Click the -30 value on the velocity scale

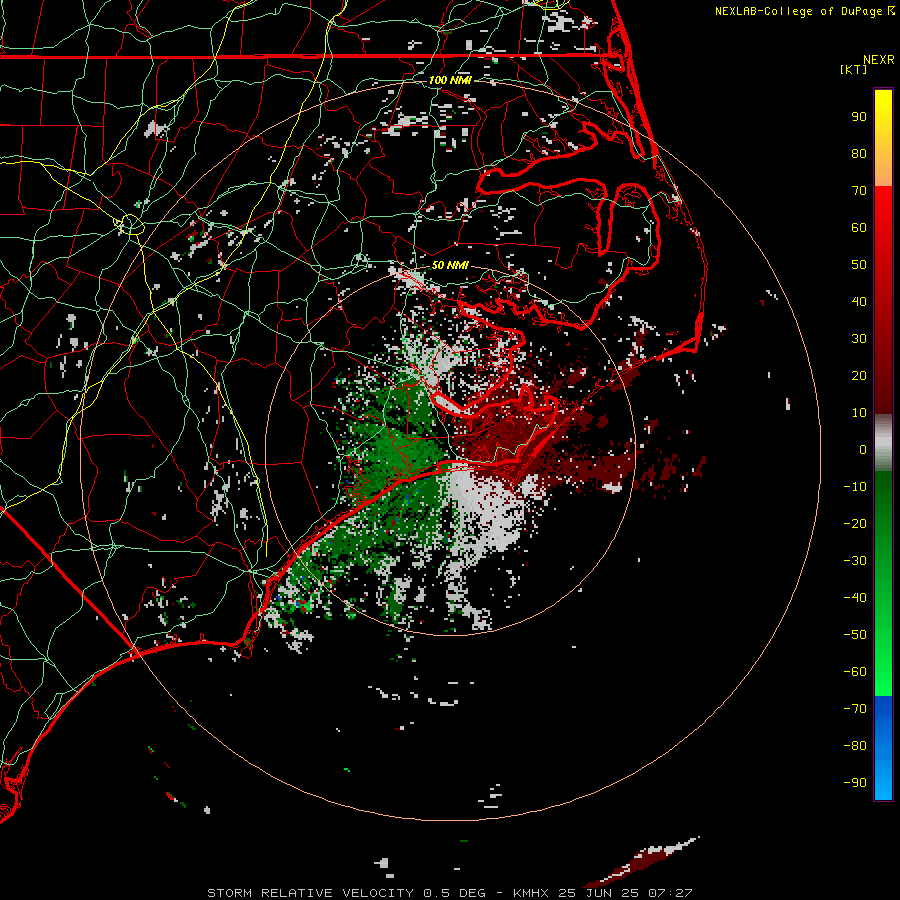tap(855, 561)
